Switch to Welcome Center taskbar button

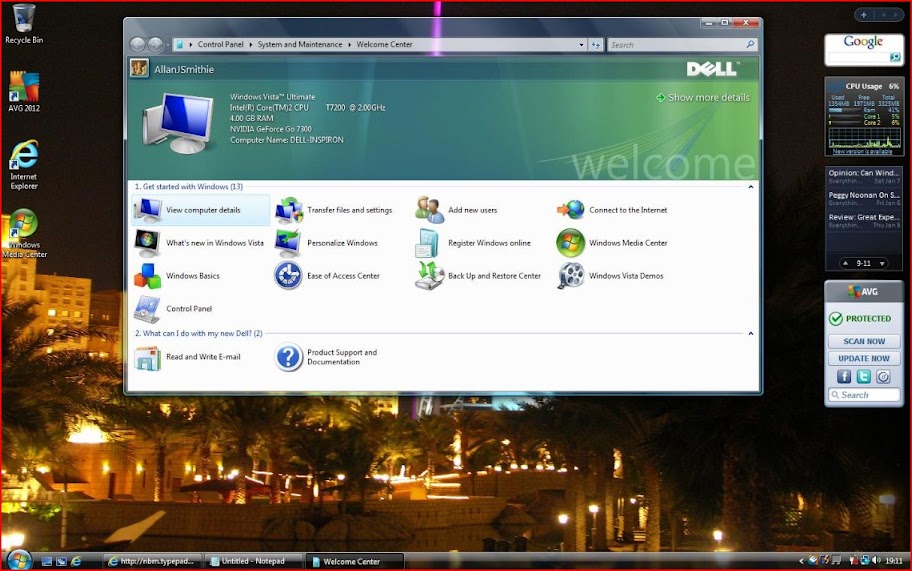354,561
